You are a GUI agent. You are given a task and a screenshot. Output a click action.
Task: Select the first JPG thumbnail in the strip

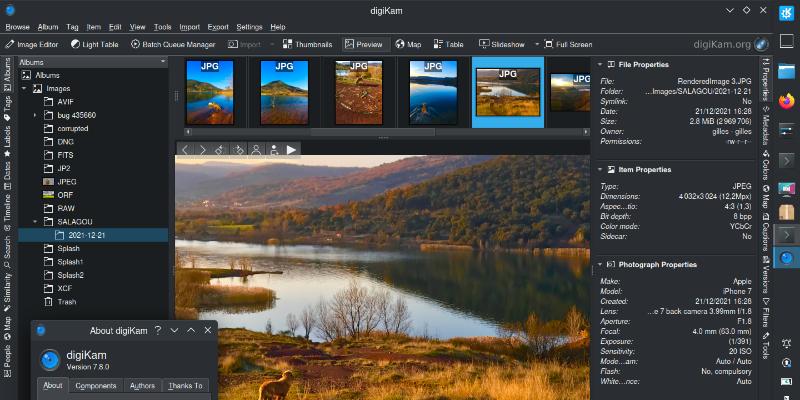[x=210, y=91]
